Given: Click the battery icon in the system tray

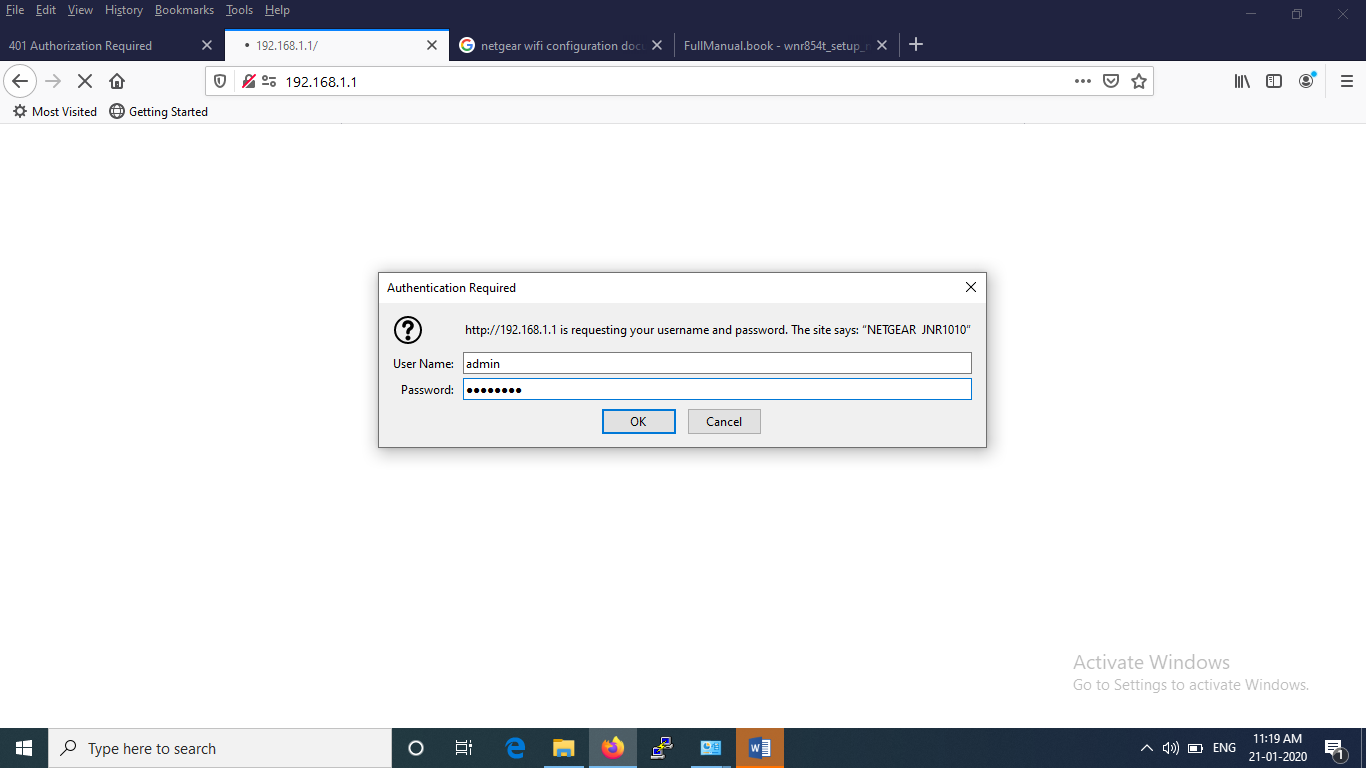Looking at the screenshot, I should pos(1195,748).
